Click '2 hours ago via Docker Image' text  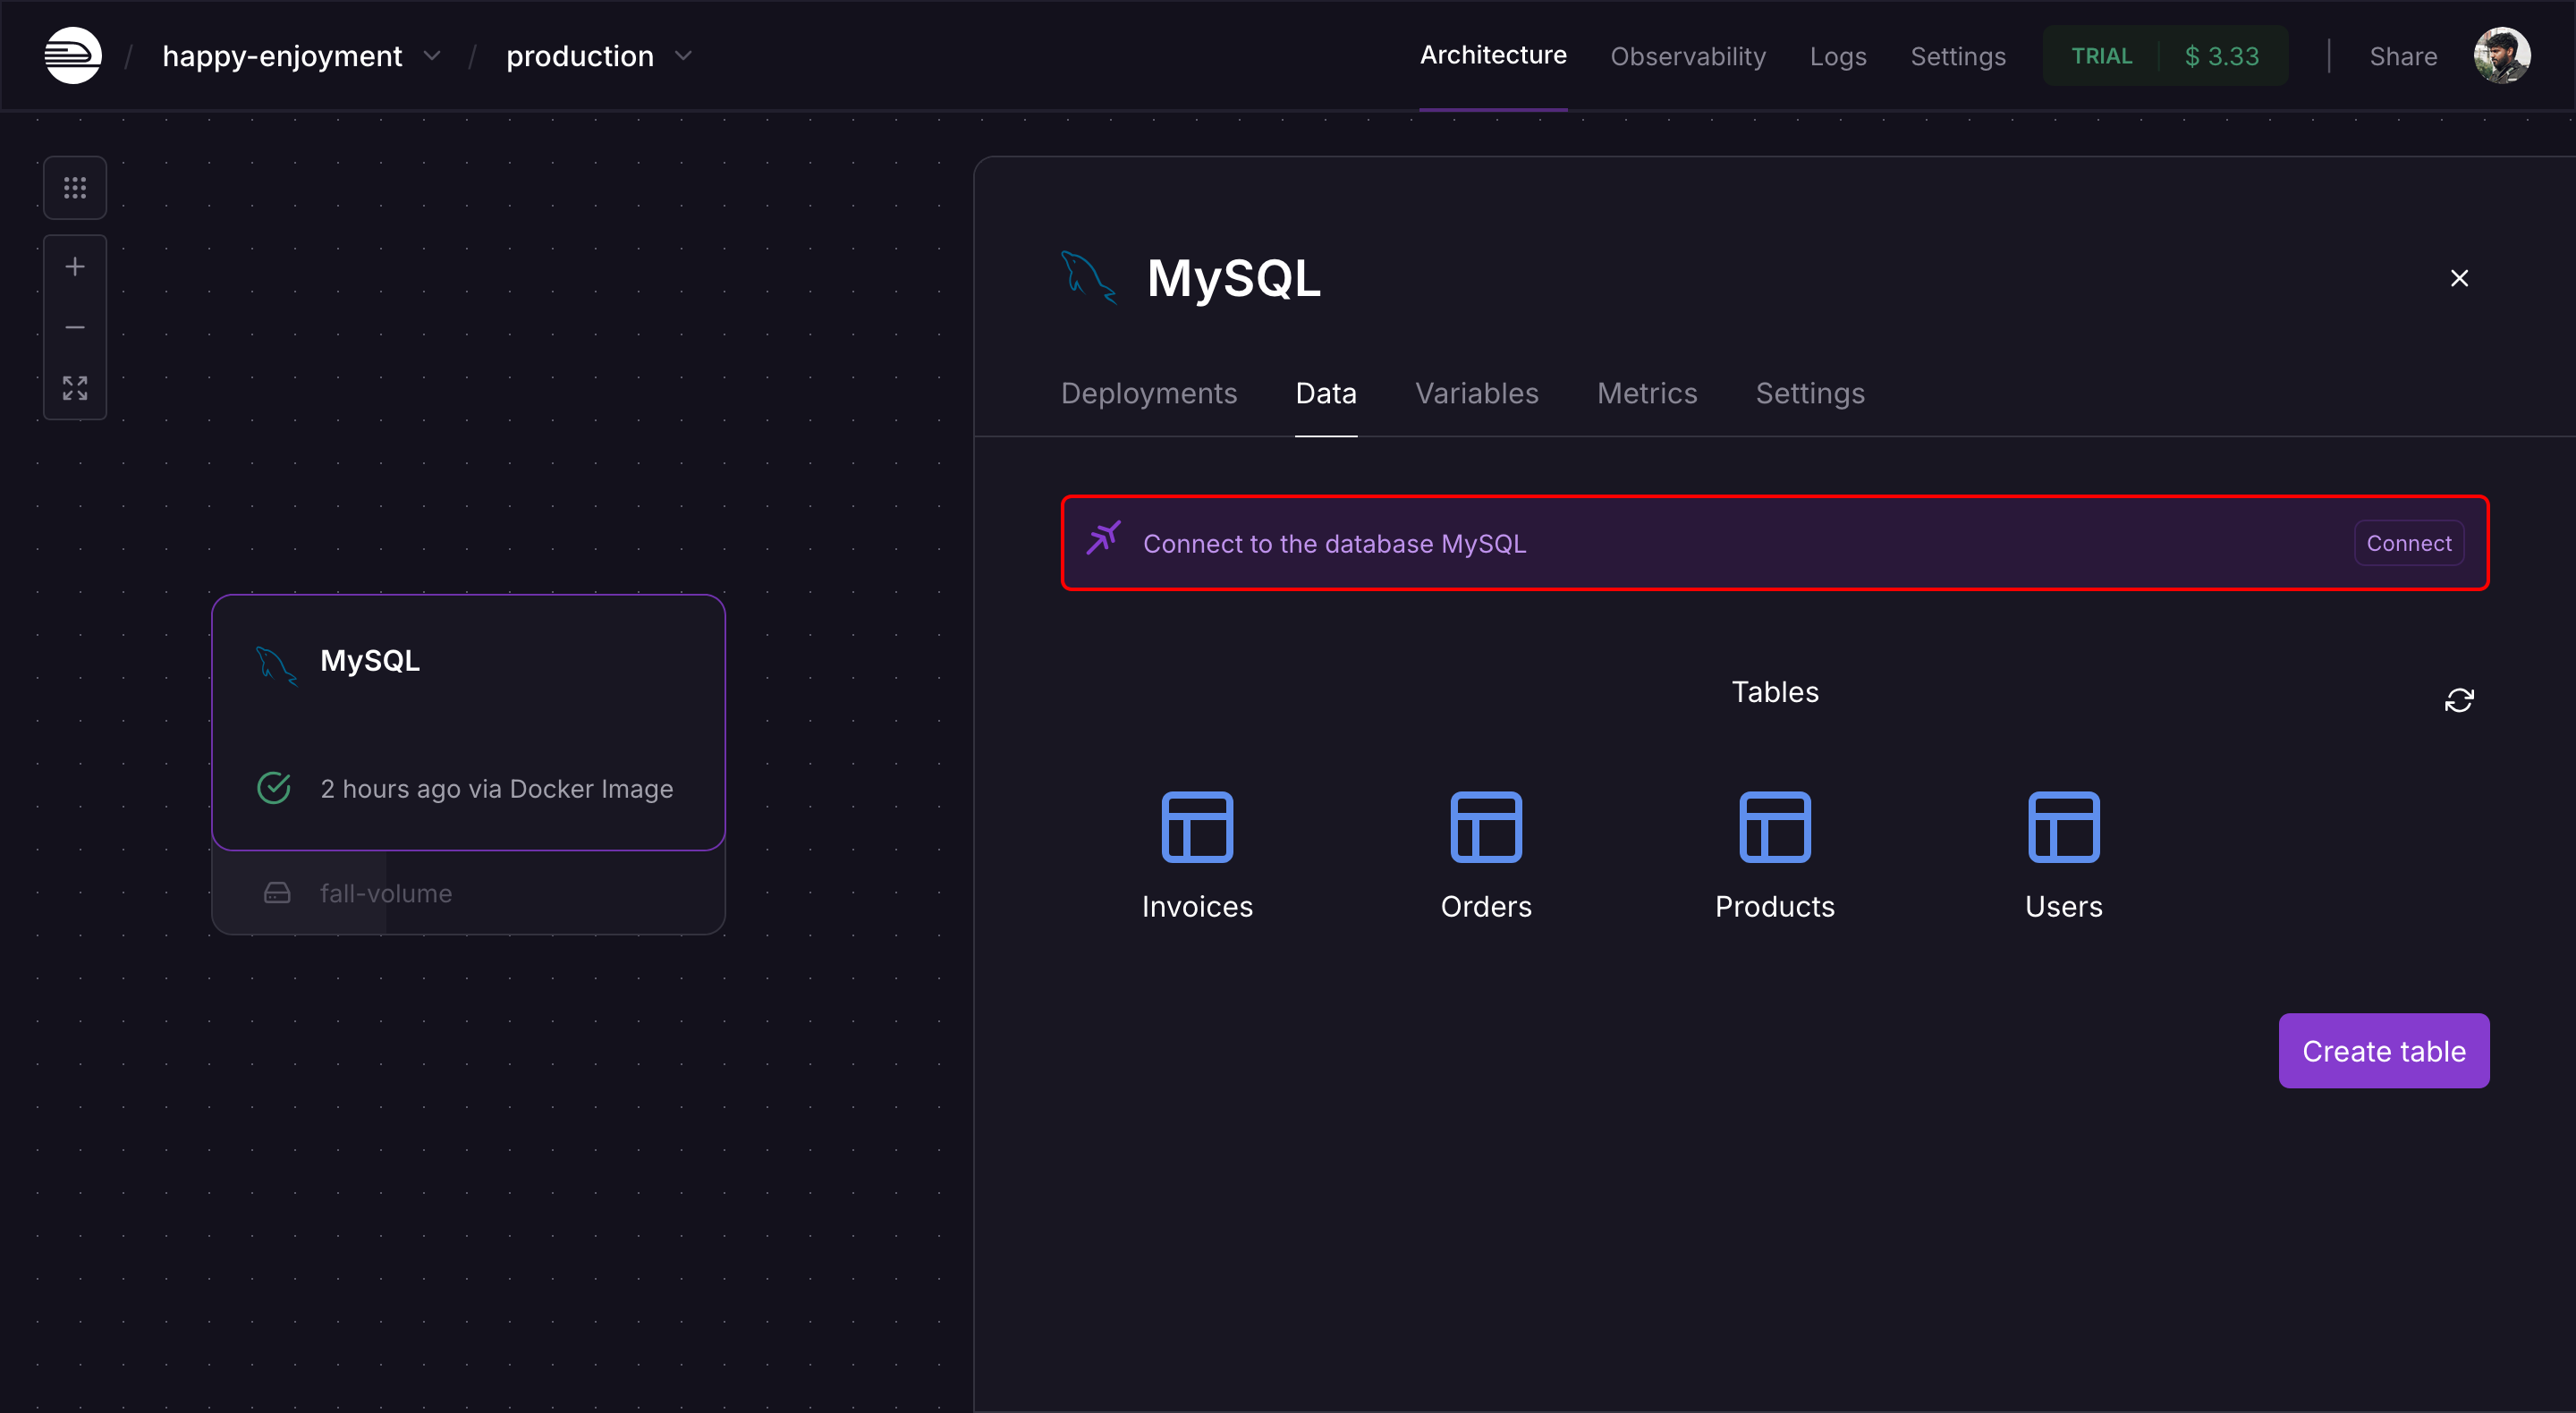(x=497, y=789)
